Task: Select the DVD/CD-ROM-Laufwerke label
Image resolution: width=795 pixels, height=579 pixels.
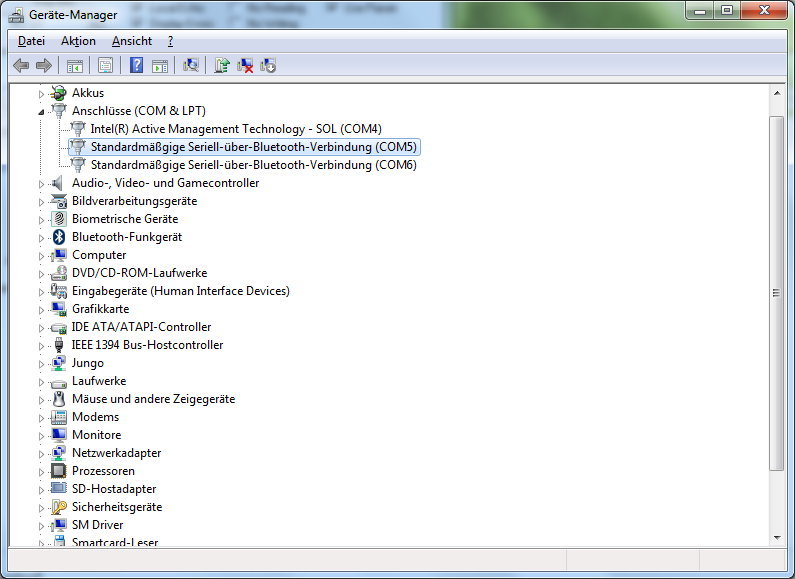Action: click(139, 273)
